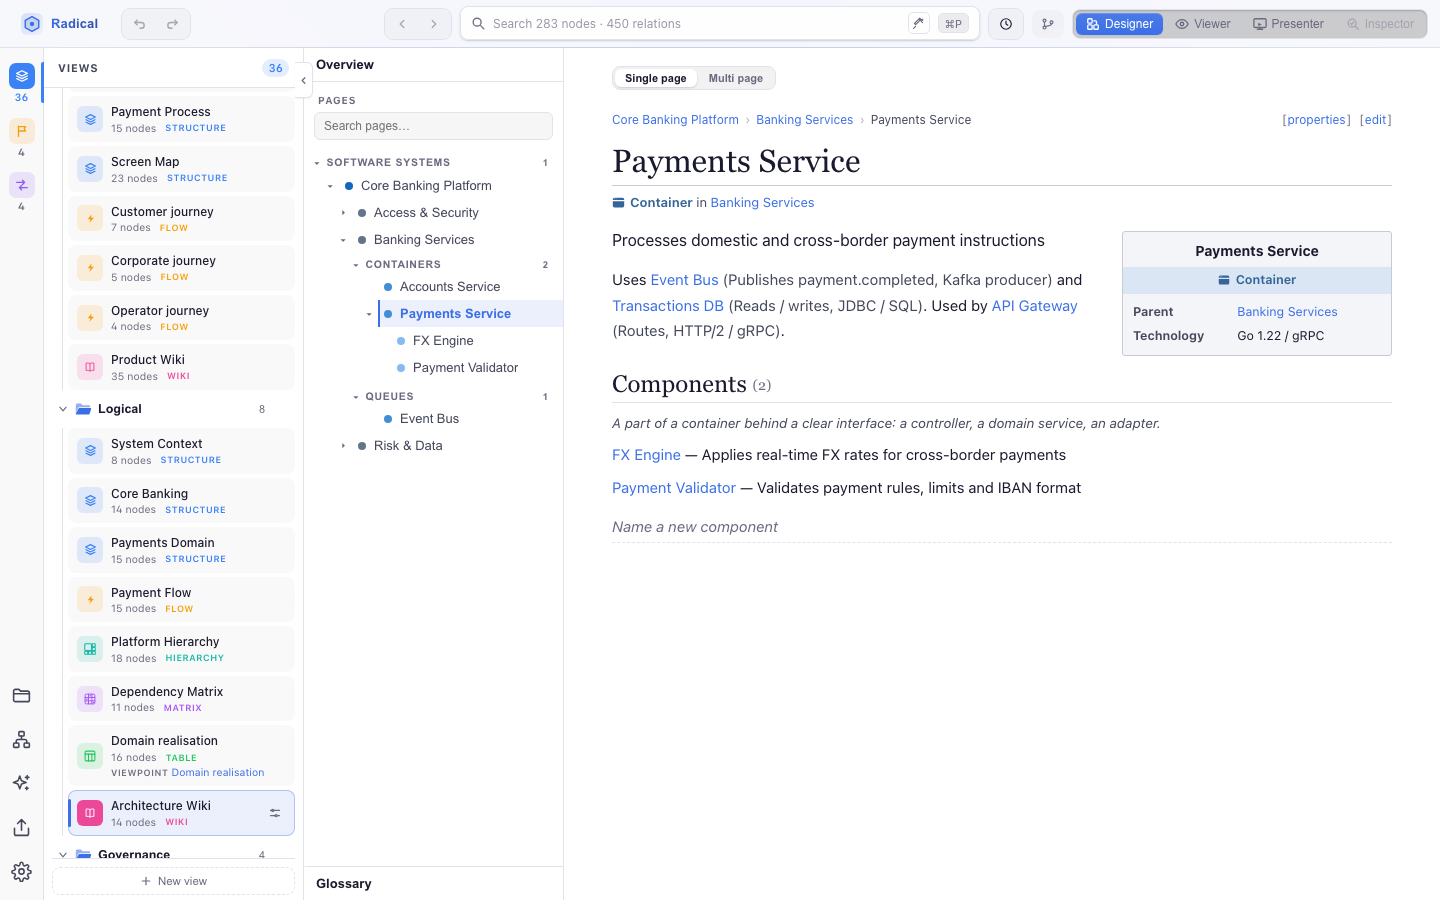Go back with the left chevron button
The width and height of the screenshot is (1440, 900).
(402, 24)
